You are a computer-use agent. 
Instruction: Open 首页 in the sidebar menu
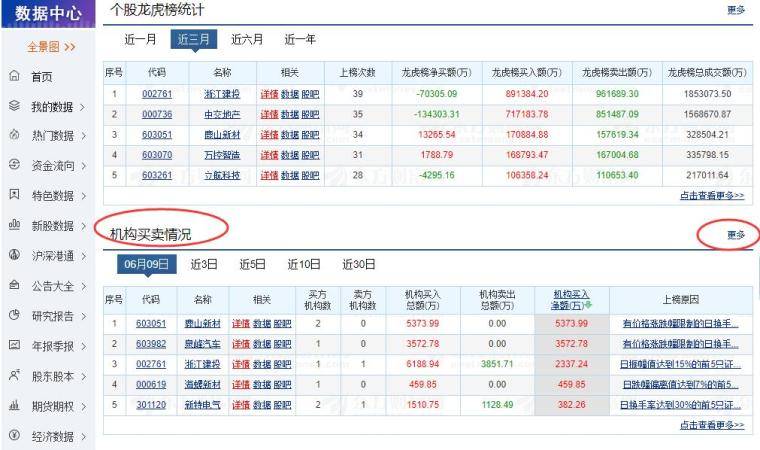point(42,77)
